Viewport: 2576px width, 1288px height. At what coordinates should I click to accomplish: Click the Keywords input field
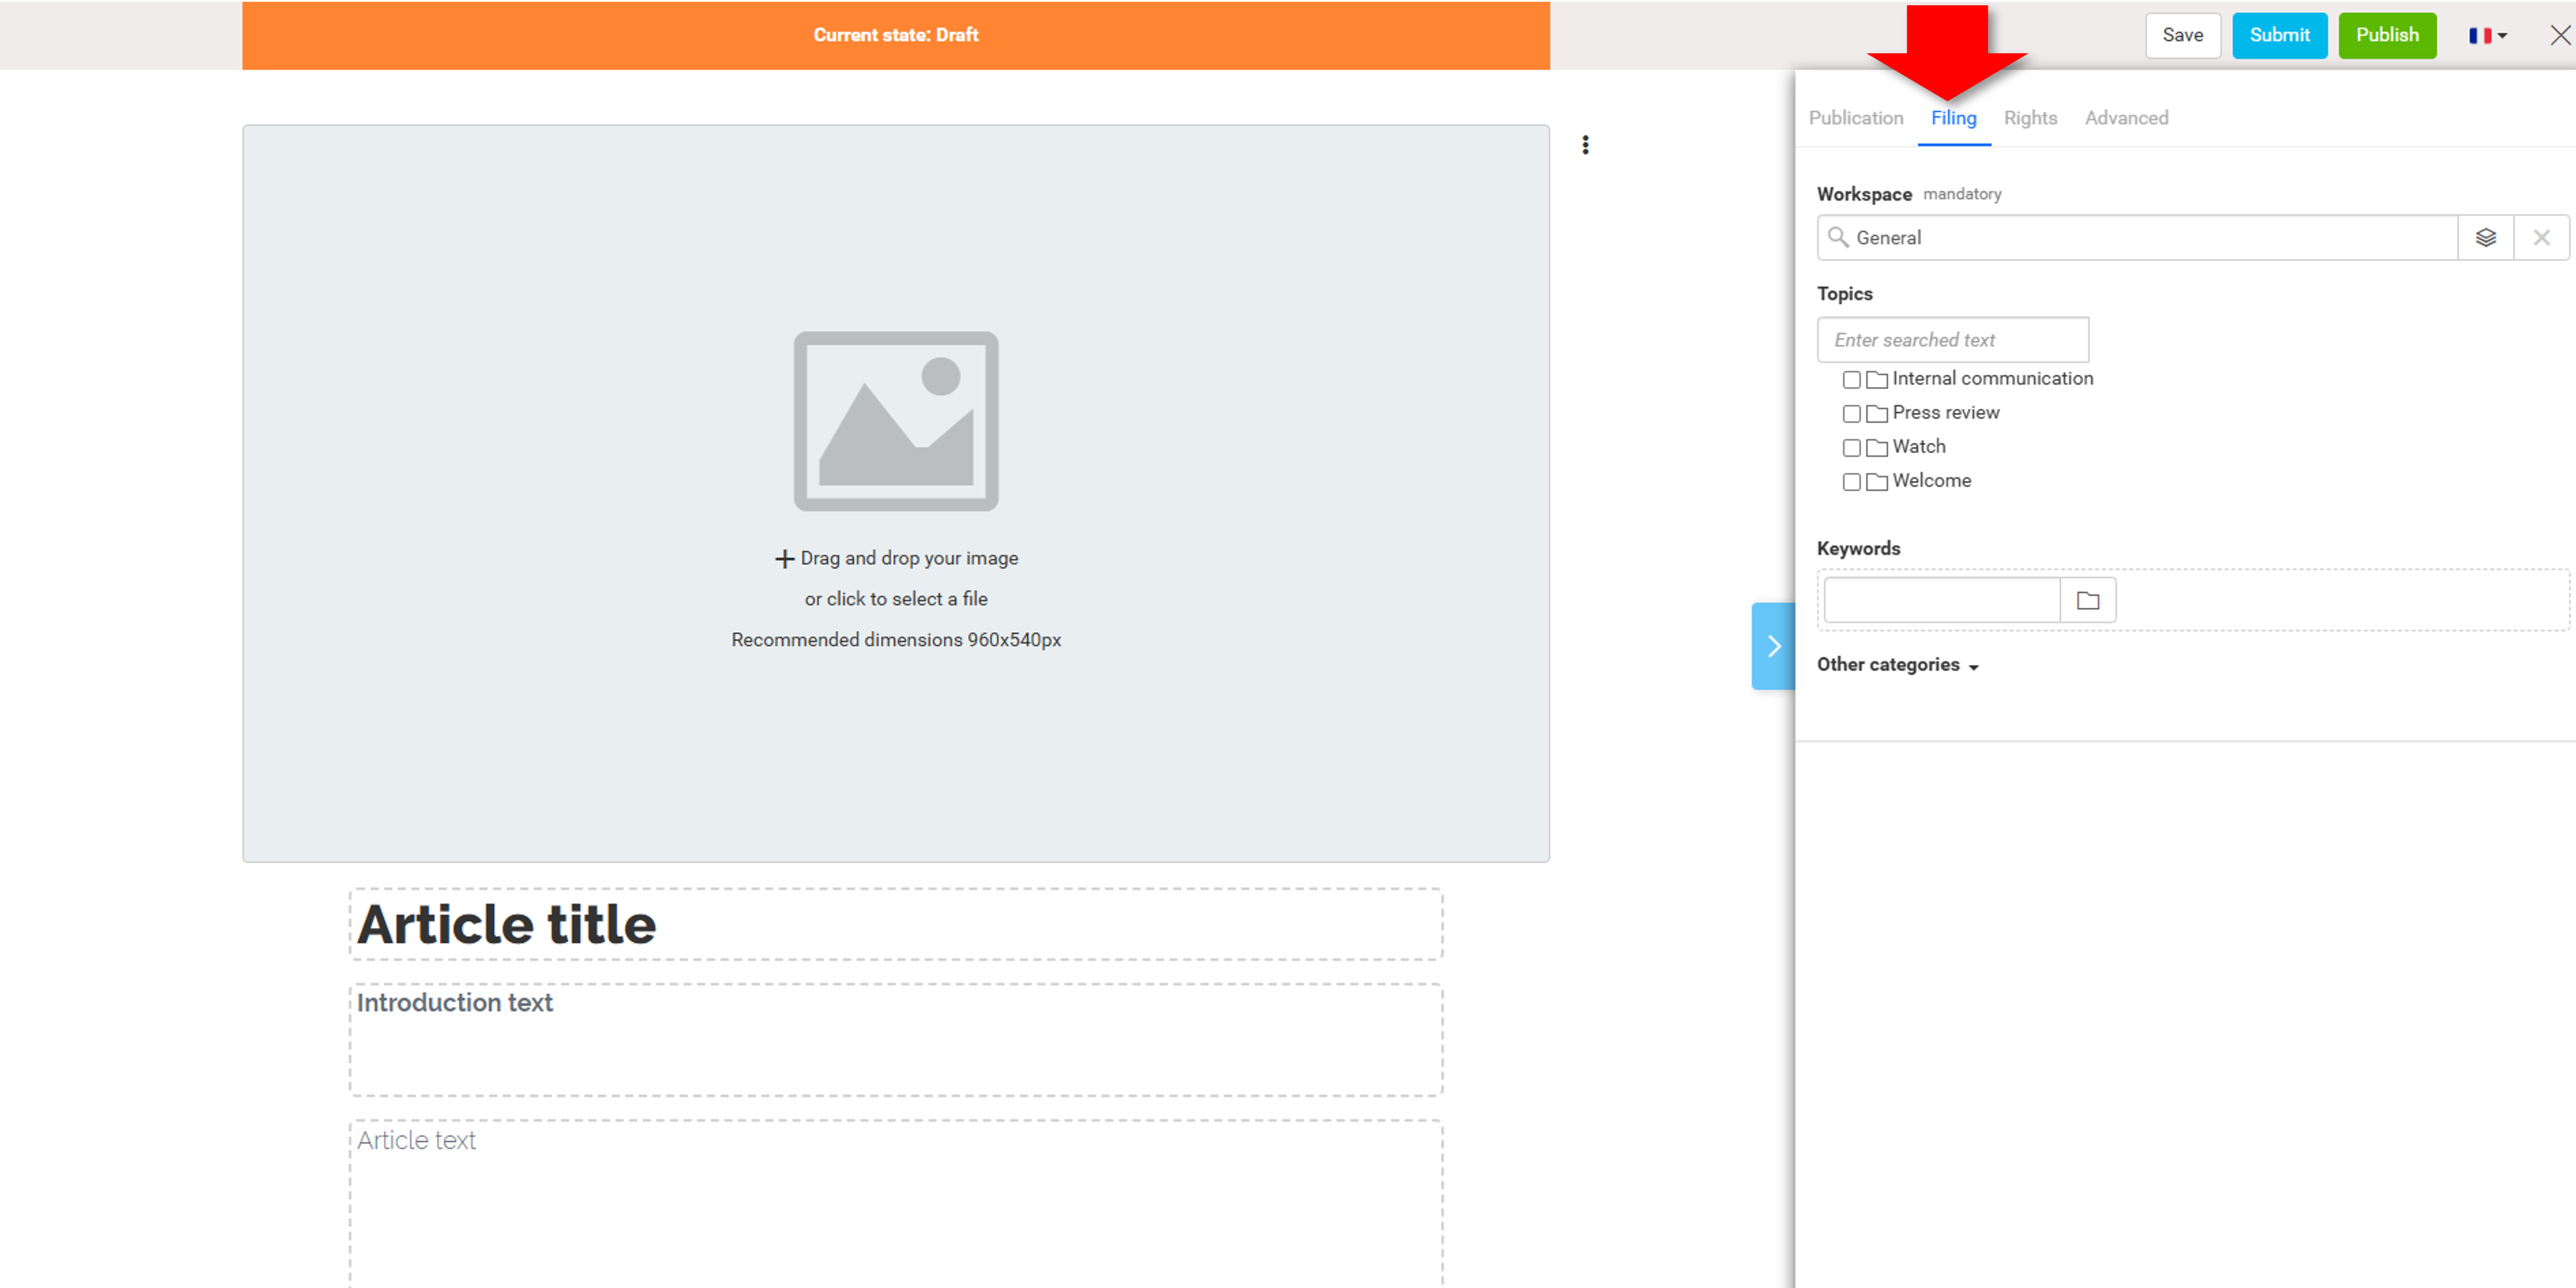[1942, 600]
